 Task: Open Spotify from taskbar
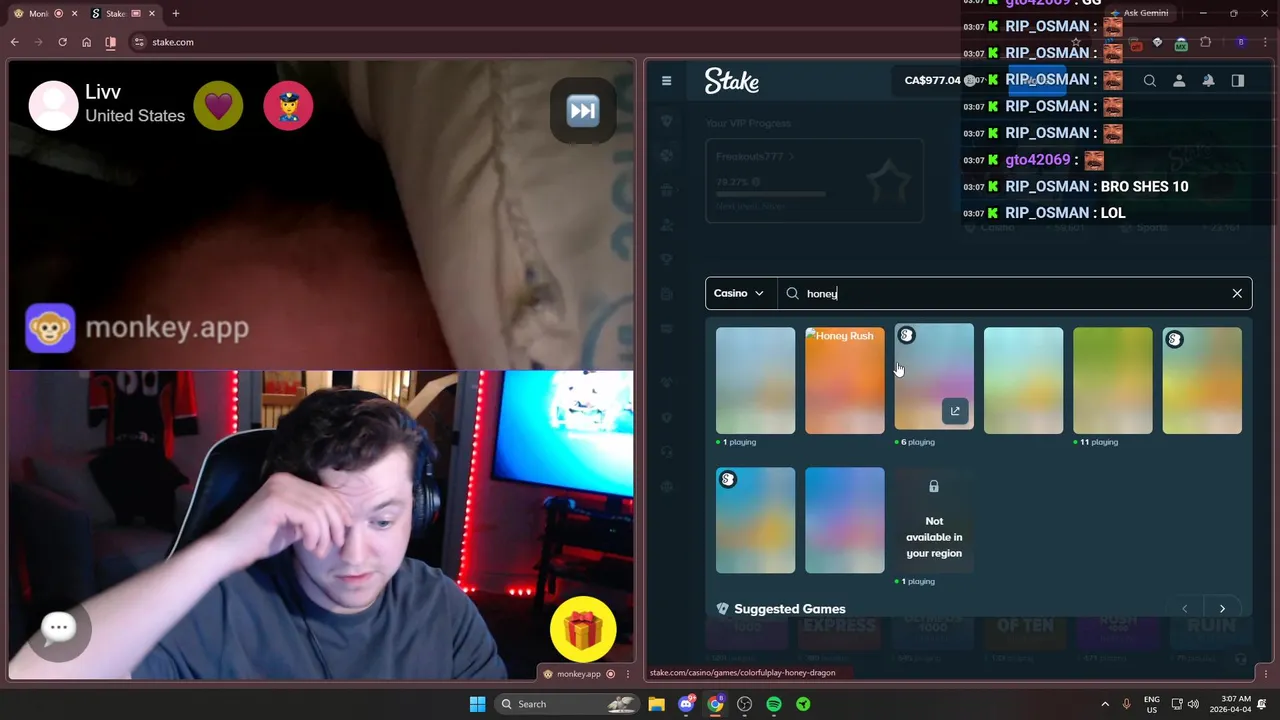coord(774,704)
